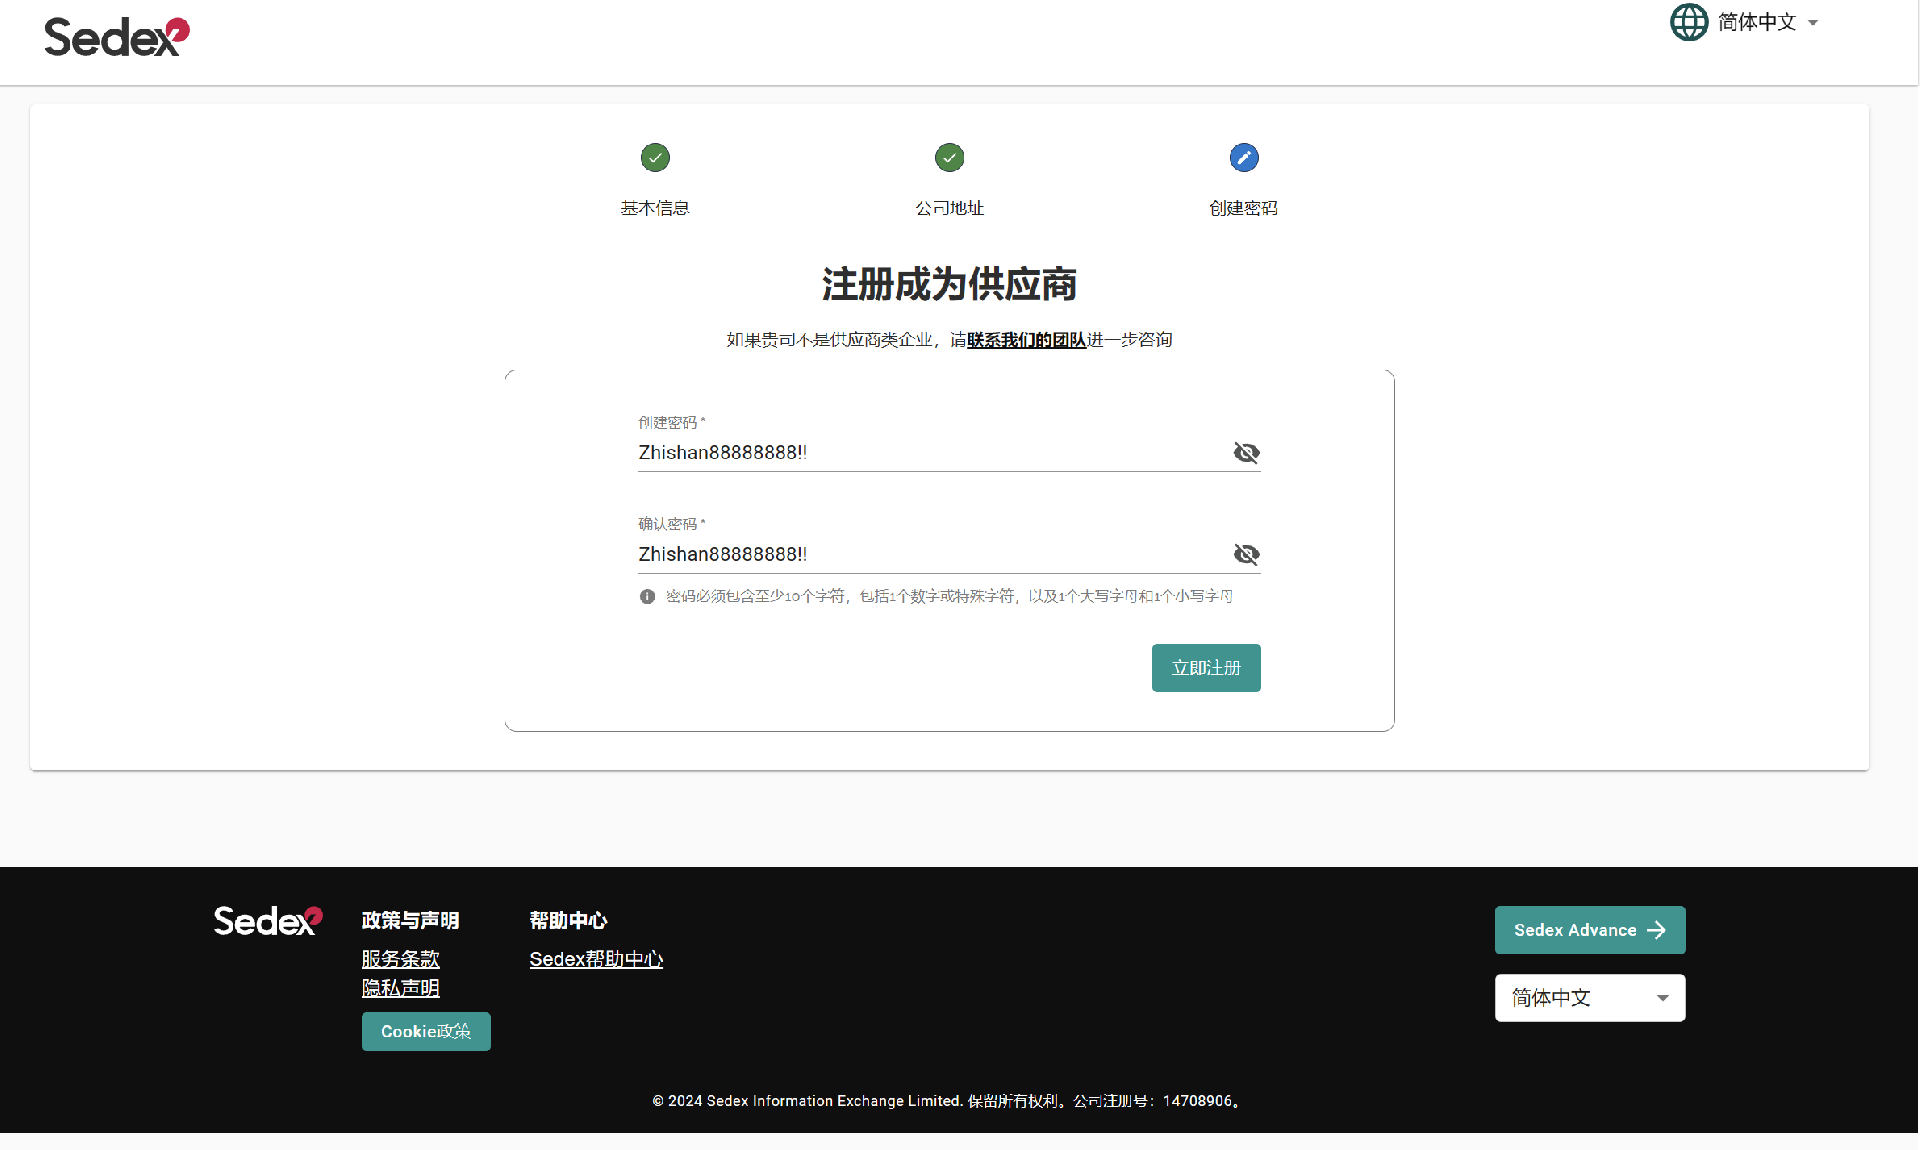Click the globe language icon
This screenshot has height=1150, width=1920.
(x=1689, y=22)
